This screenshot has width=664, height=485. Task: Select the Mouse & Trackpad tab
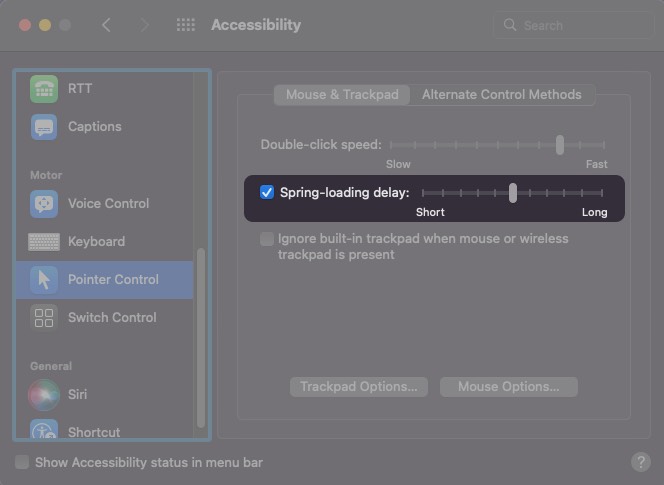(342, 94)
